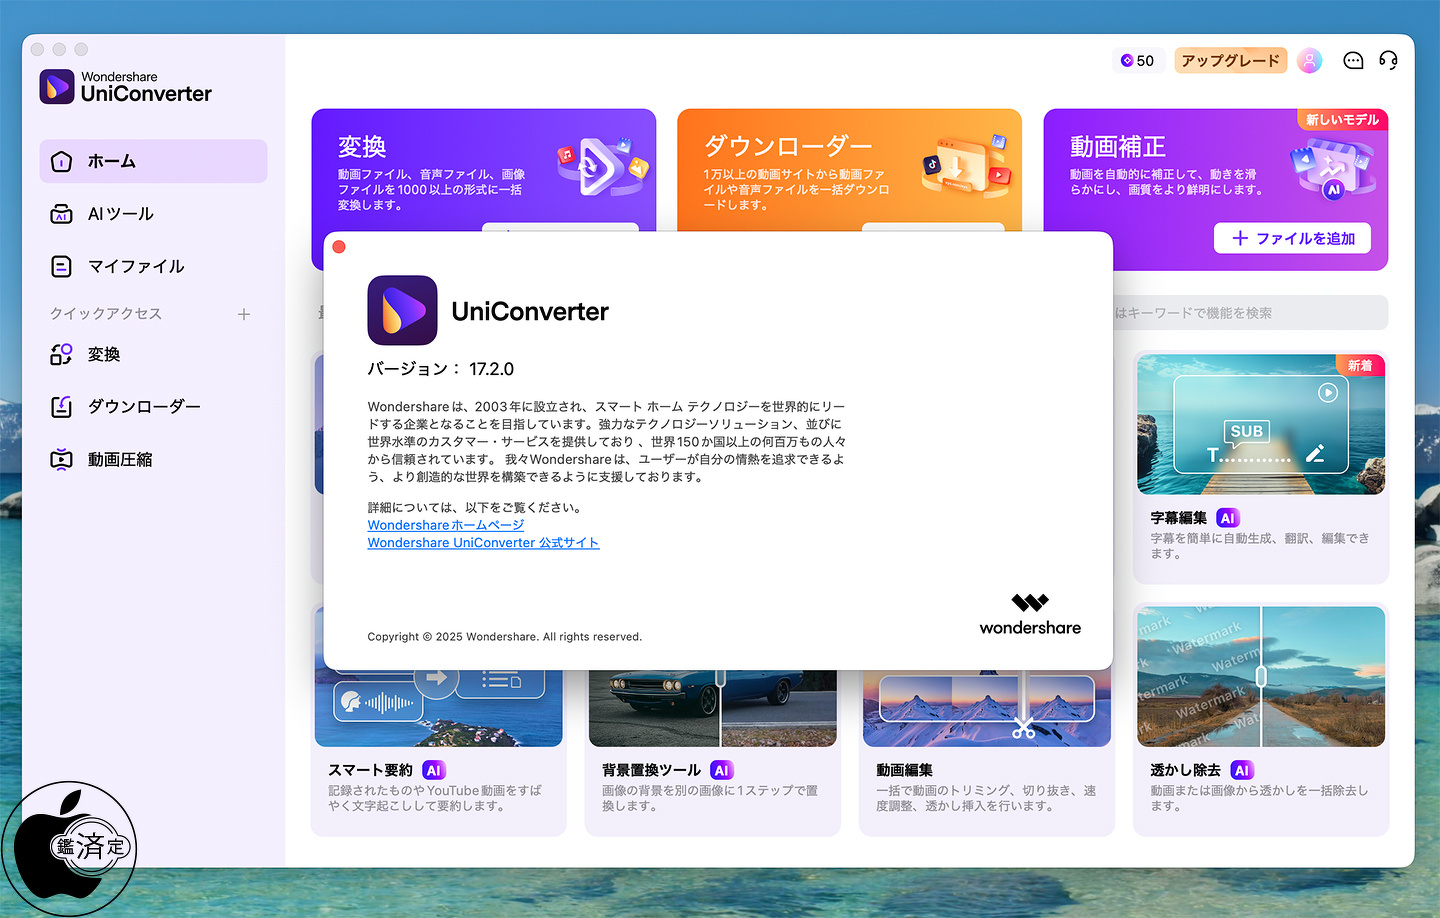This screenshot has height=918, width=1440.
Task: Click the 50 credits badge
Action: click(1138, 61)
